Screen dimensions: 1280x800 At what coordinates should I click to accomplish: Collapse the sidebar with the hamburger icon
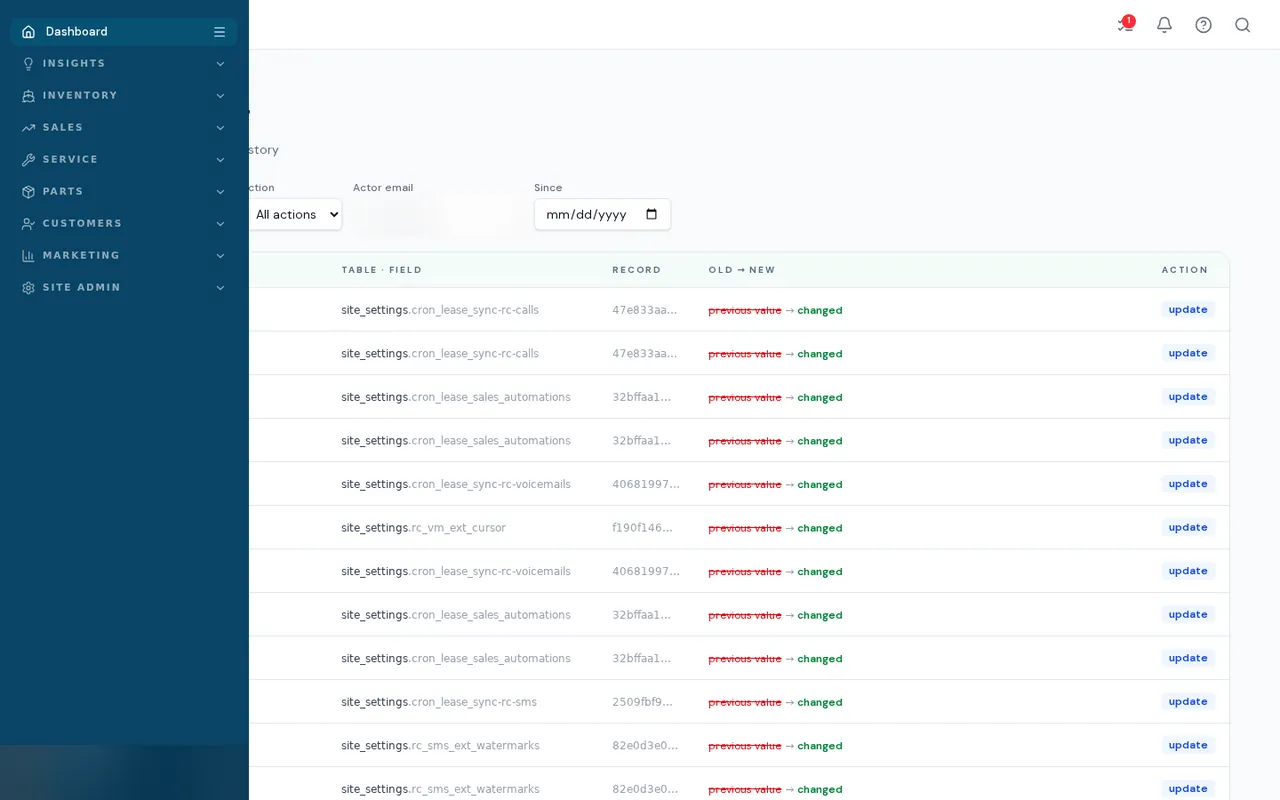click(219, 32)
